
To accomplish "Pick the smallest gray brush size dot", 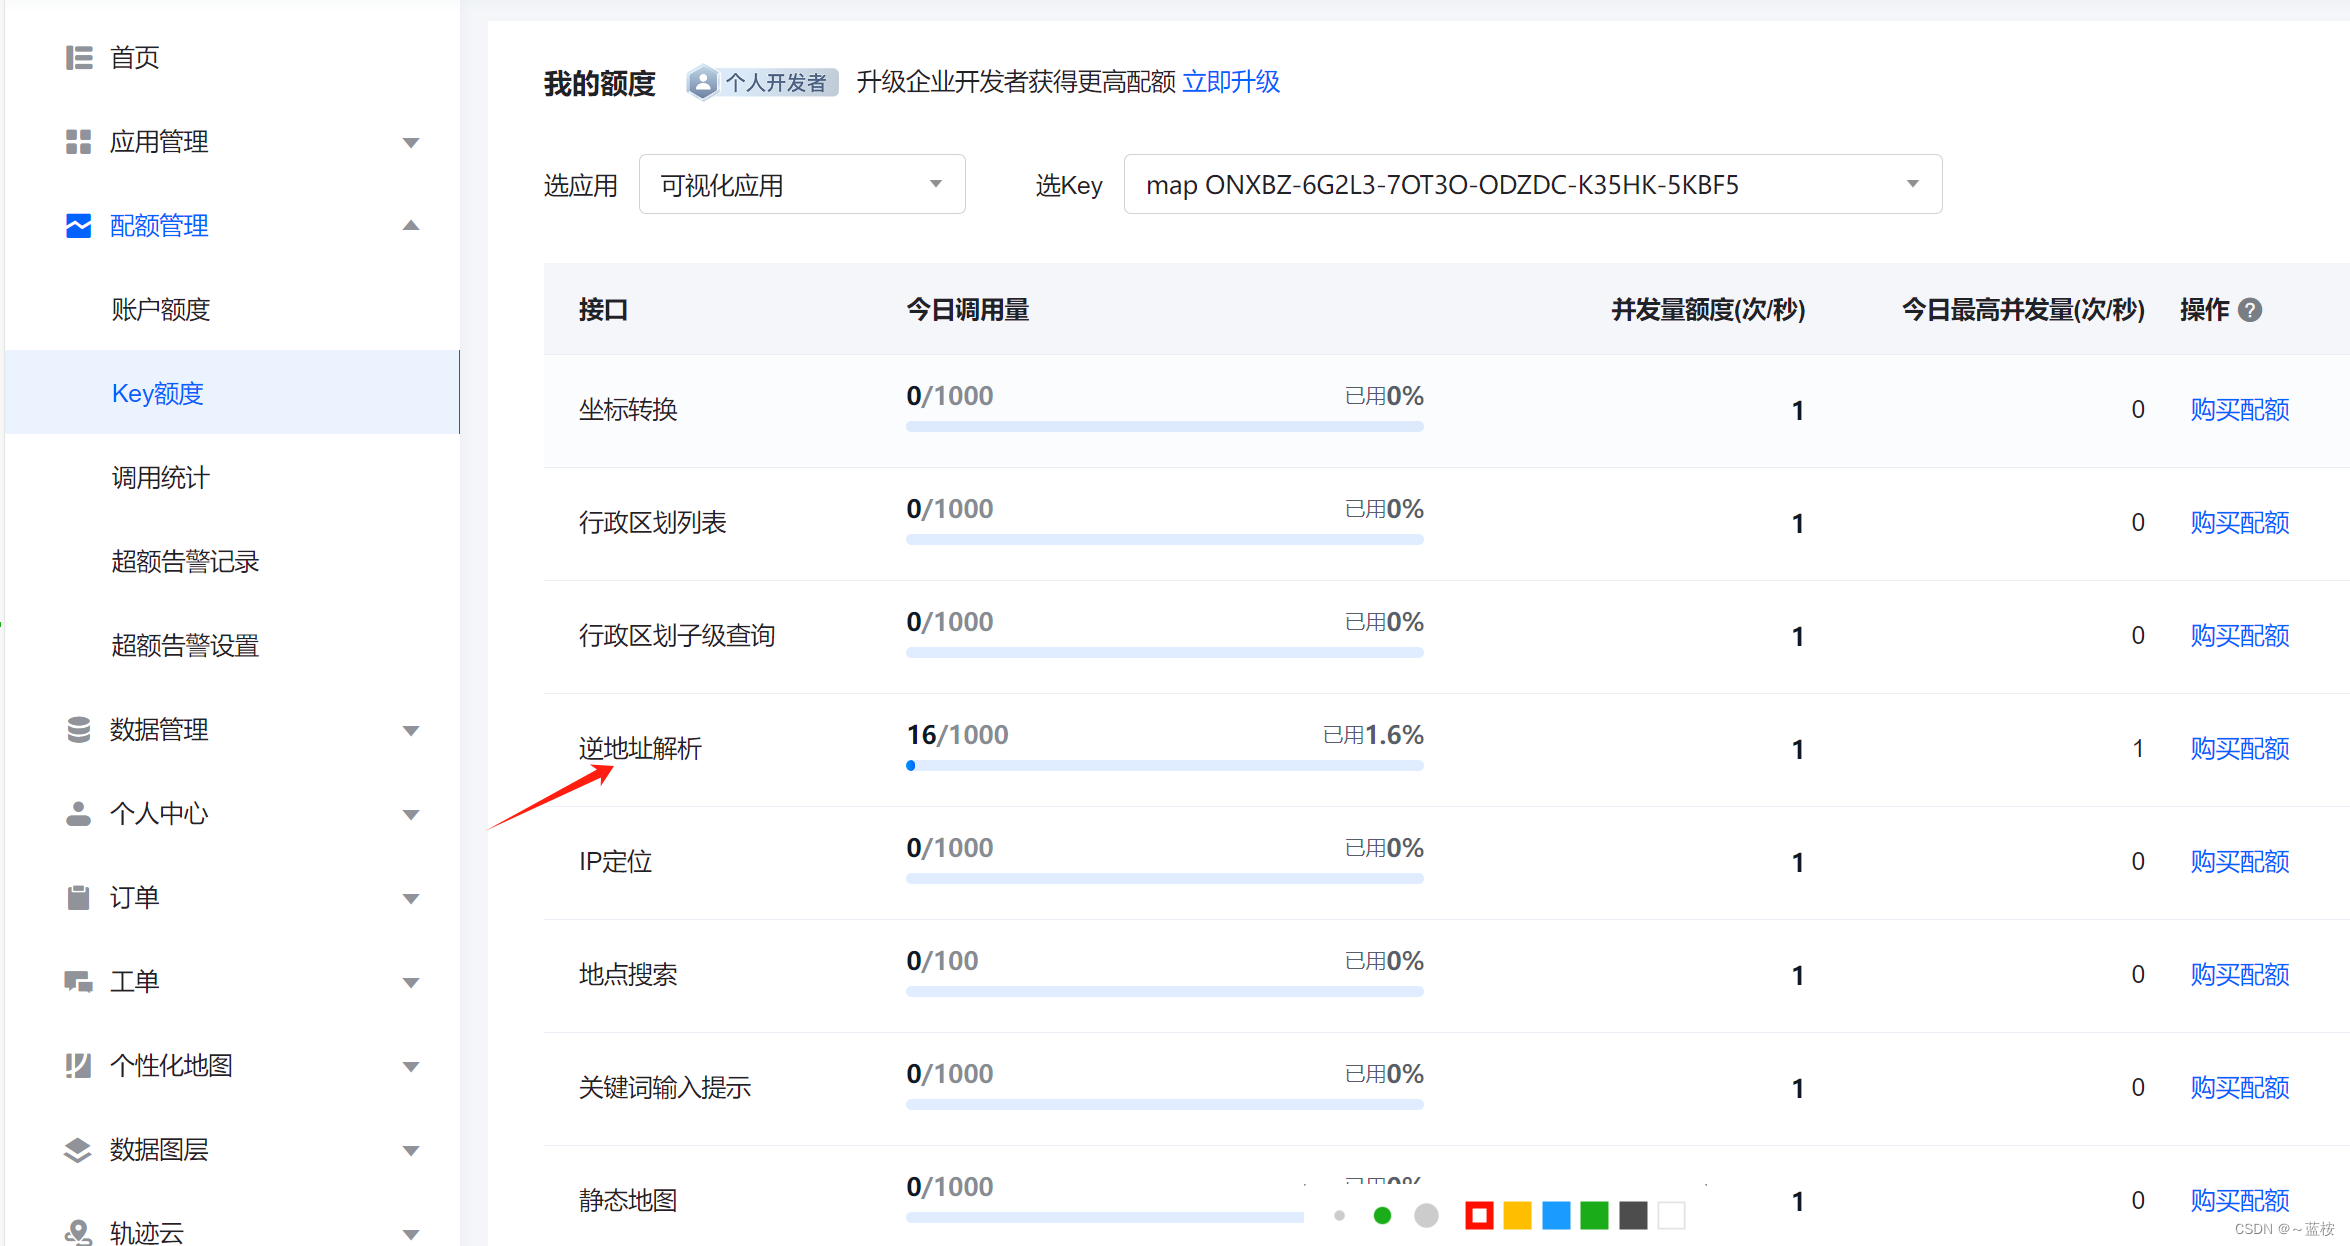I will 1340,1216.
